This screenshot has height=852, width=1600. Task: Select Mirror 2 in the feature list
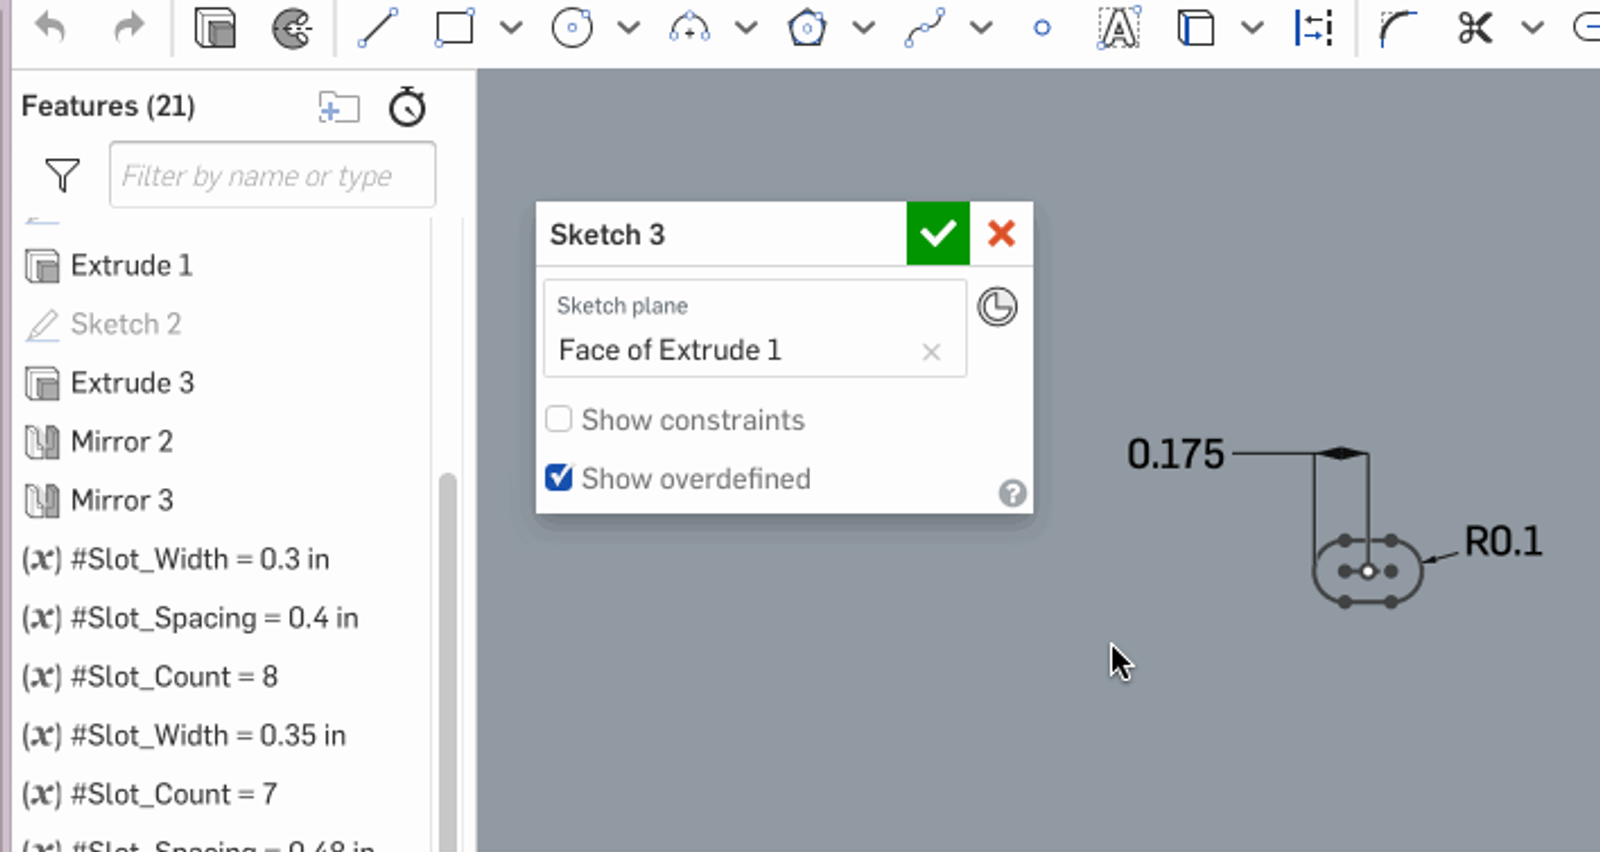[121, 442]
